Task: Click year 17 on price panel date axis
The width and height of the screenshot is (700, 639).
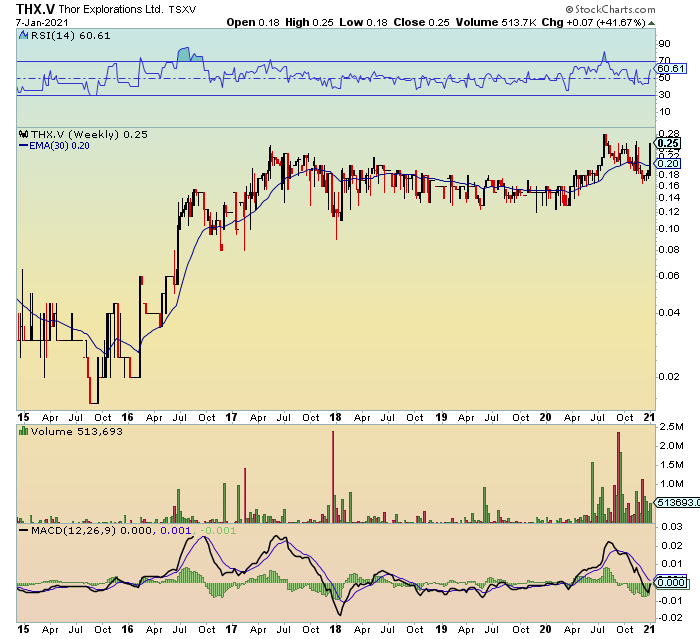Action: tap(231, 417)
